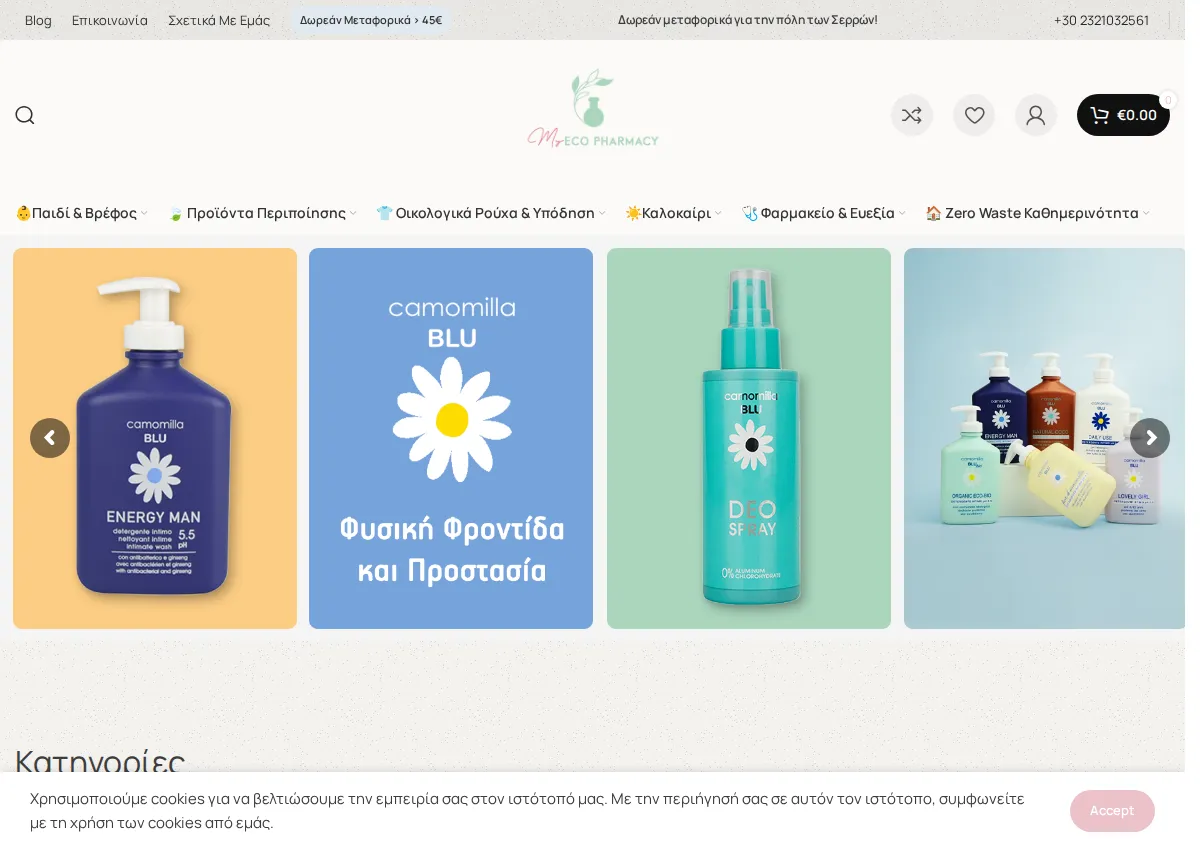Click the leaf emoji icon in menu
Image resolution: width=1200 pixels, height=850 pixels.
pos(176,213)
